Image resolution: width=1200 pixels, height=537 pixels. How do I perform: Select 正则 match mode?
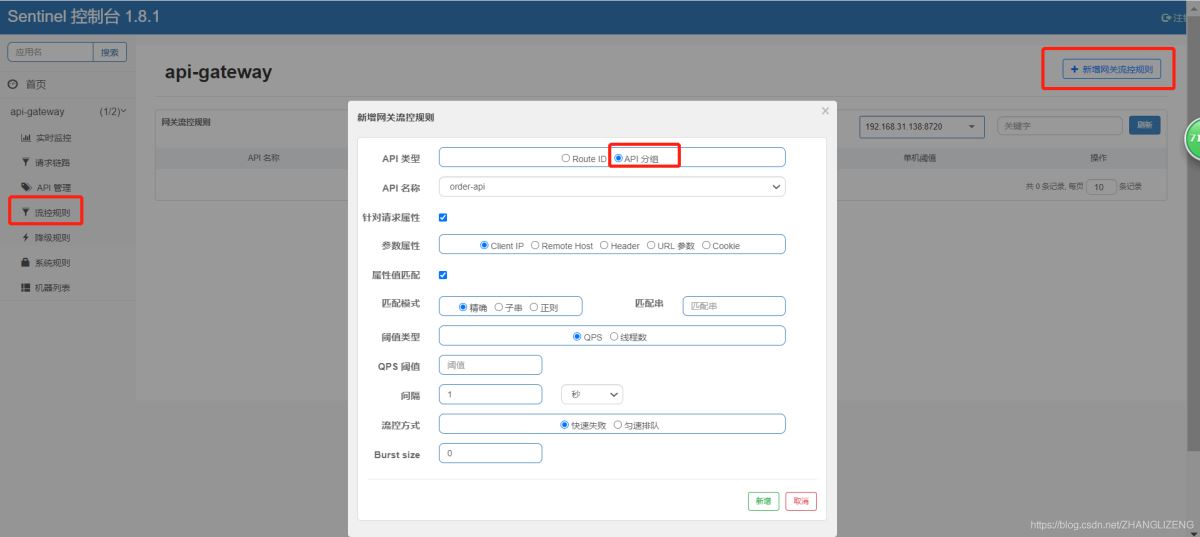(534, 307)
